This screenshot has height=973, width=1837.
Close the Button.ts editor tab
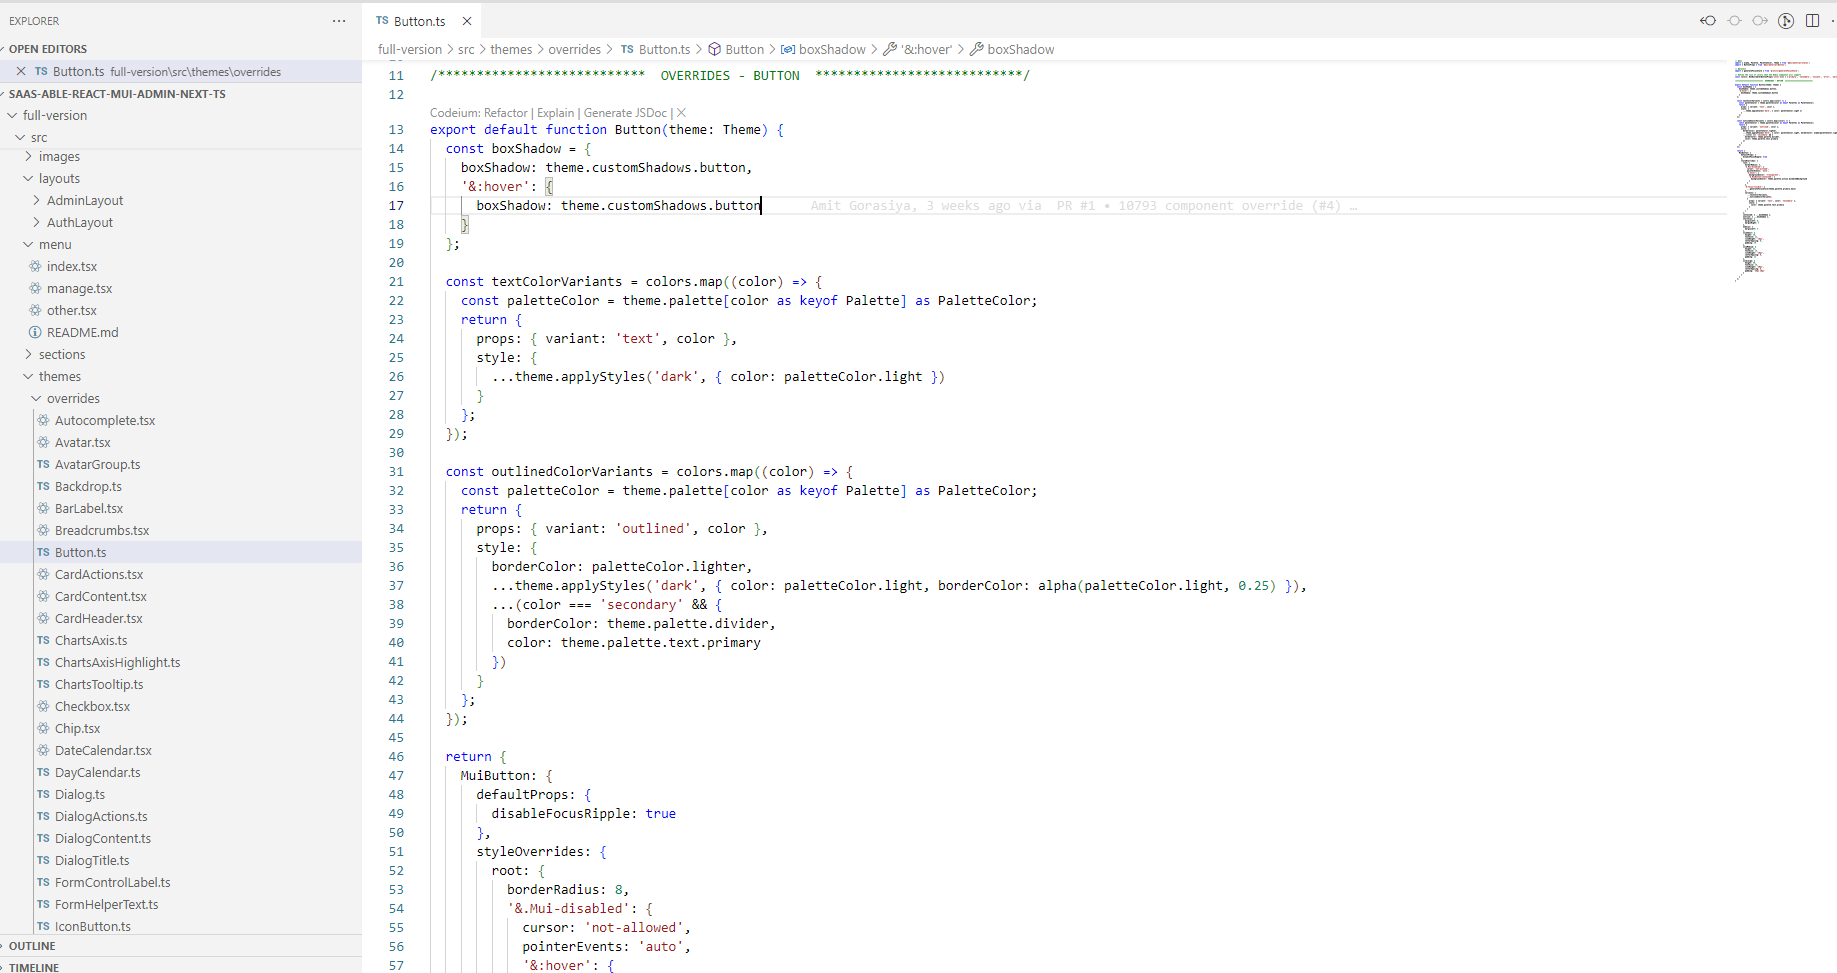coord(467,21)
